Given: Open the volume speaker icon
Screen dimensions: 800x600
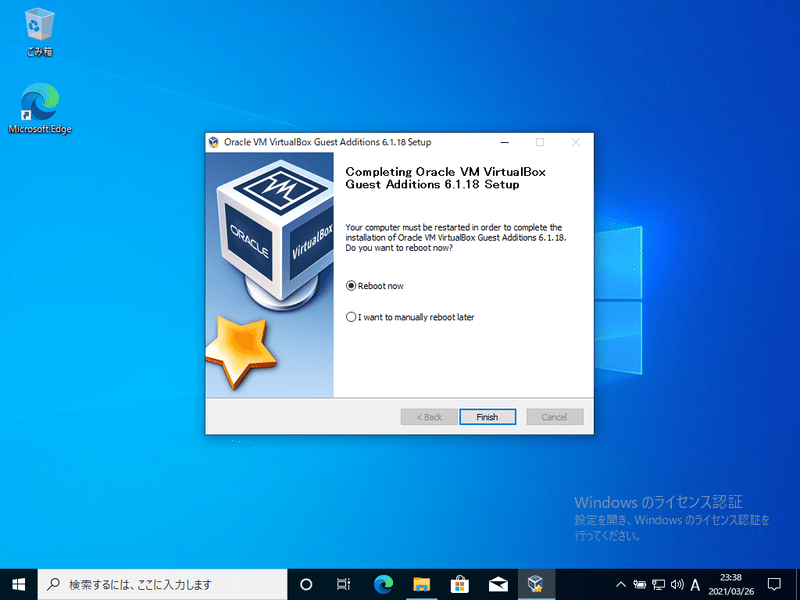Looking at the screenshot, I should [677, 584].
